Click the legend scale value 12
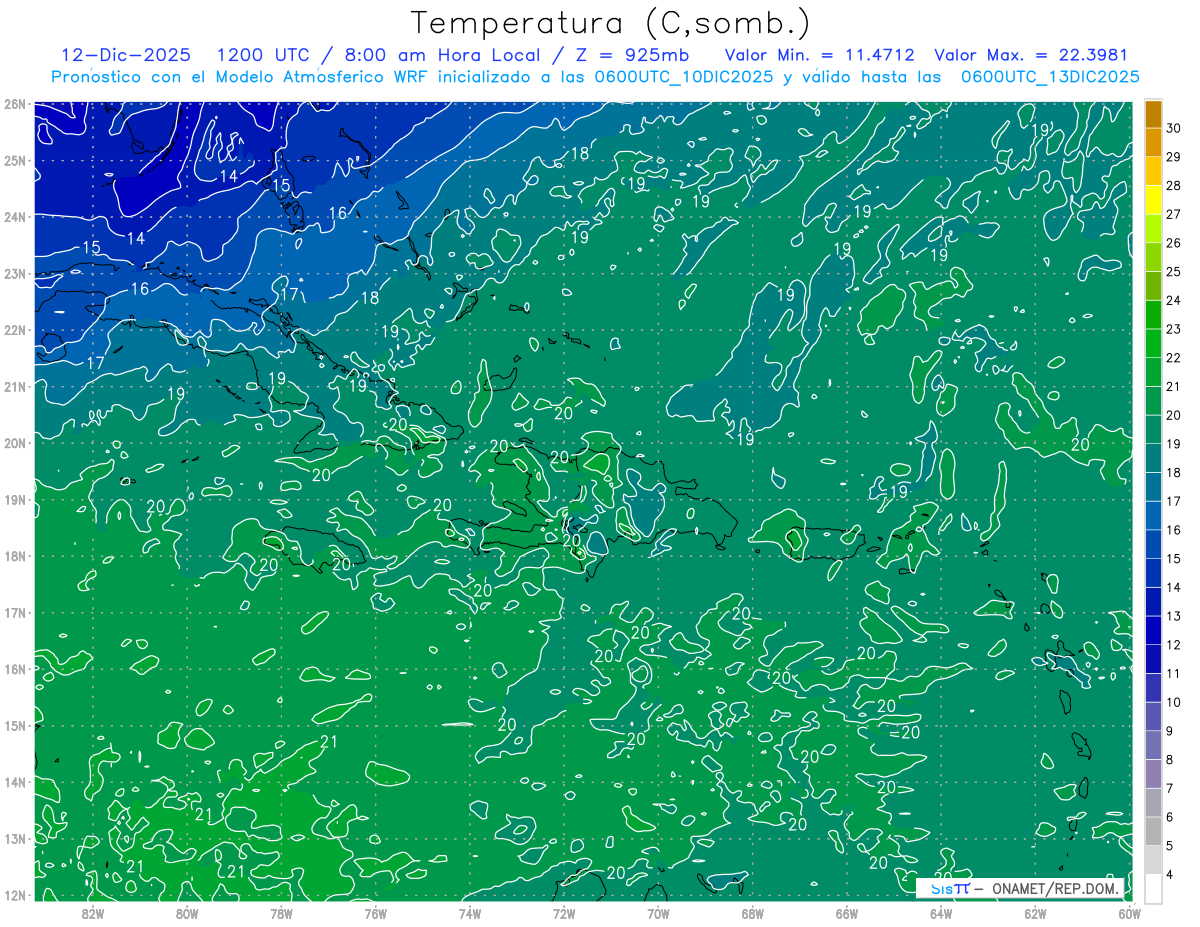Screen dimensions: 1200x927 coord(1174,645)
